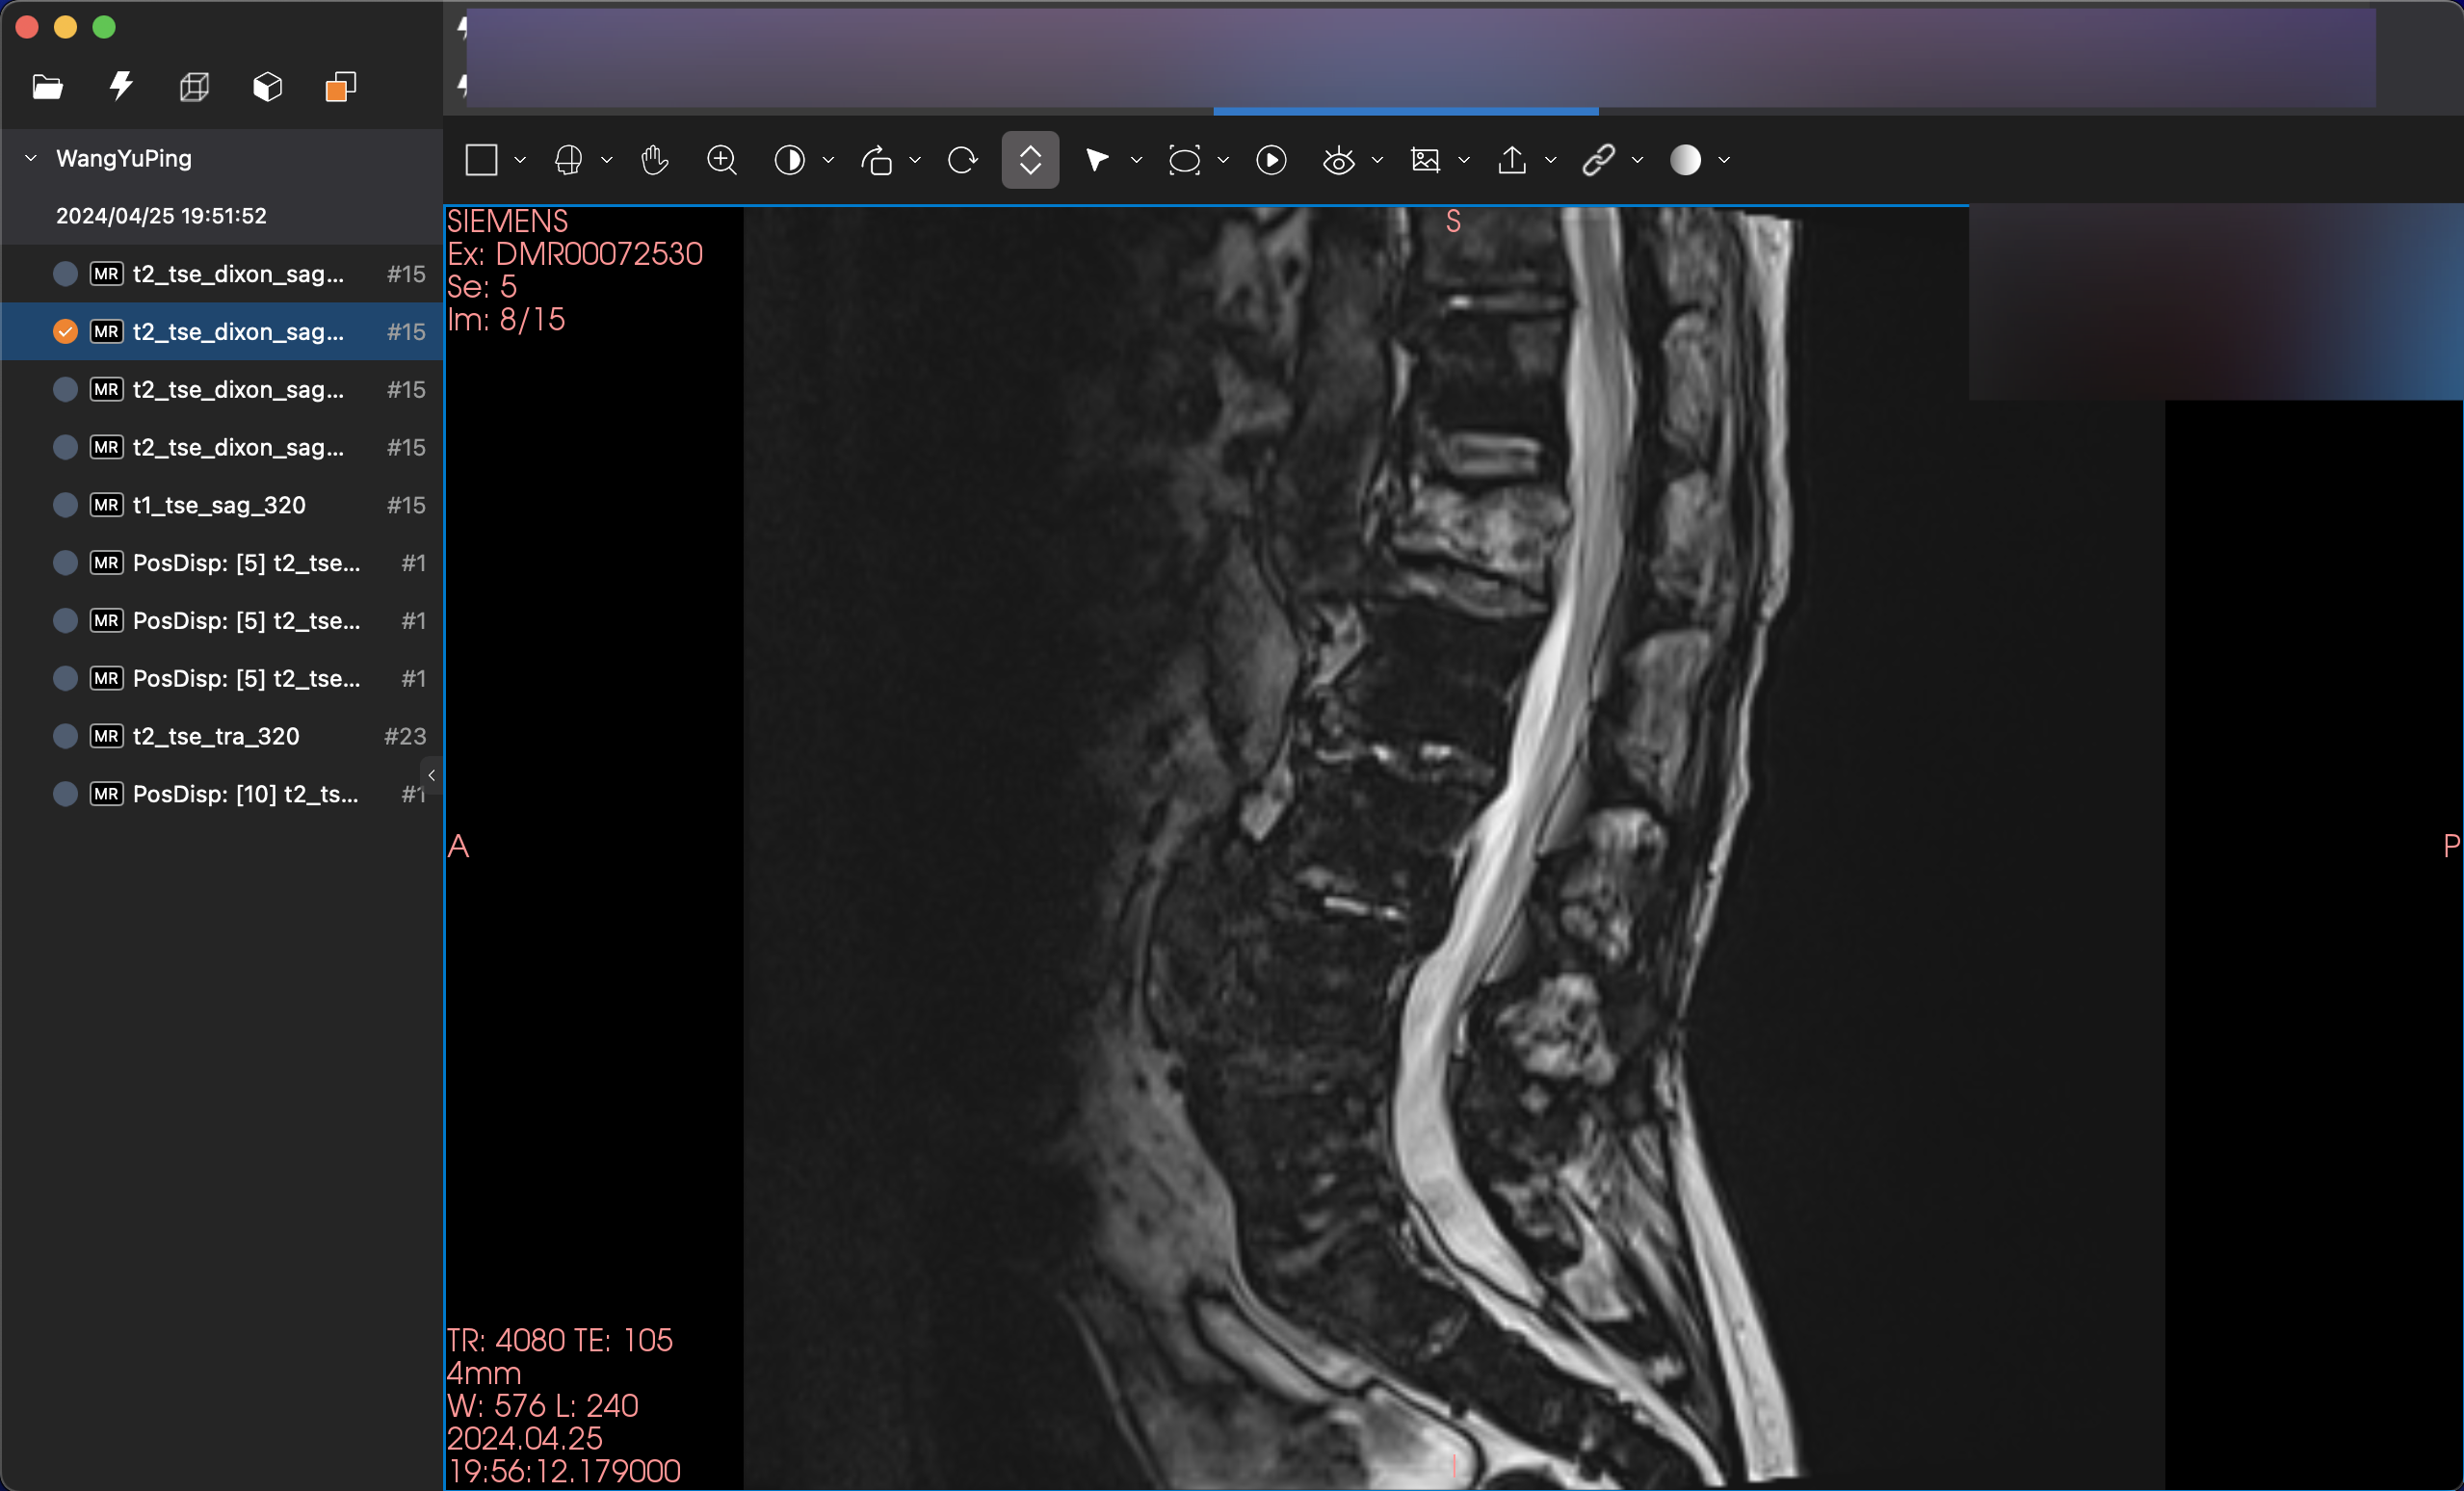The height and width of the screenshot is (1491, 2464).
Task: Click the gray sphere color swatch
Action: click(x=1685, y=160)
